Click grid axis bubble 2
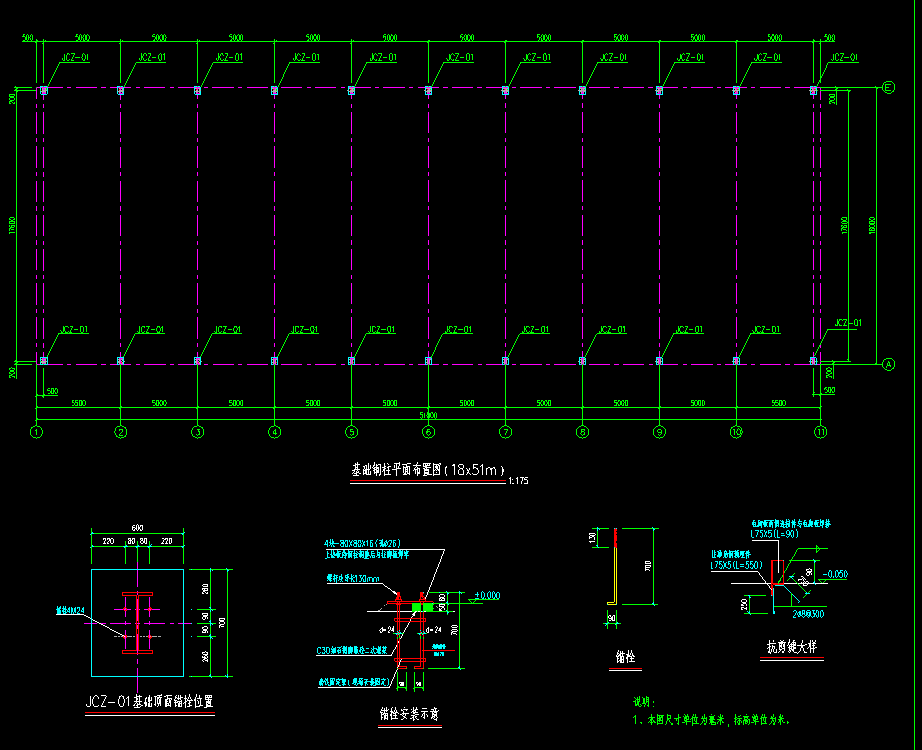The image size is (922, 750). [121, 432]
